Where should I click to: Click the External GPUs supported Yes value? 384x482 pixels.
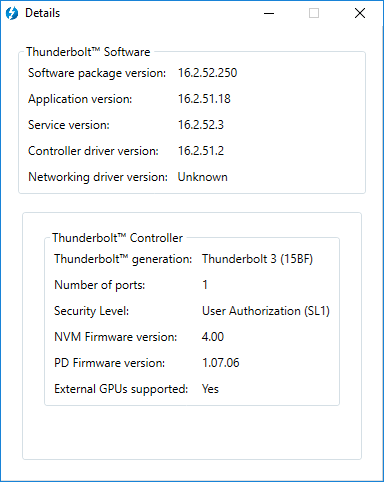(x=210, y=389)
